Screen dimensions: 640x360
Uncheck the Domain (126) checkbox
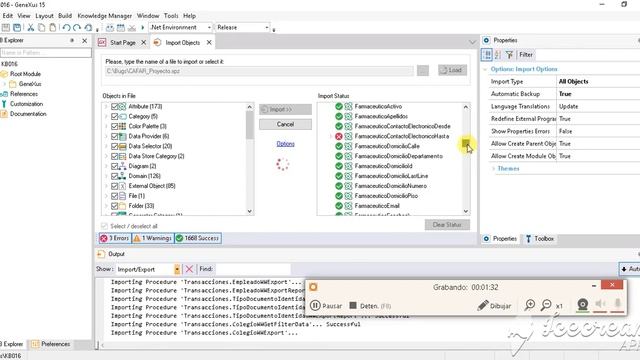coord(114,176)
